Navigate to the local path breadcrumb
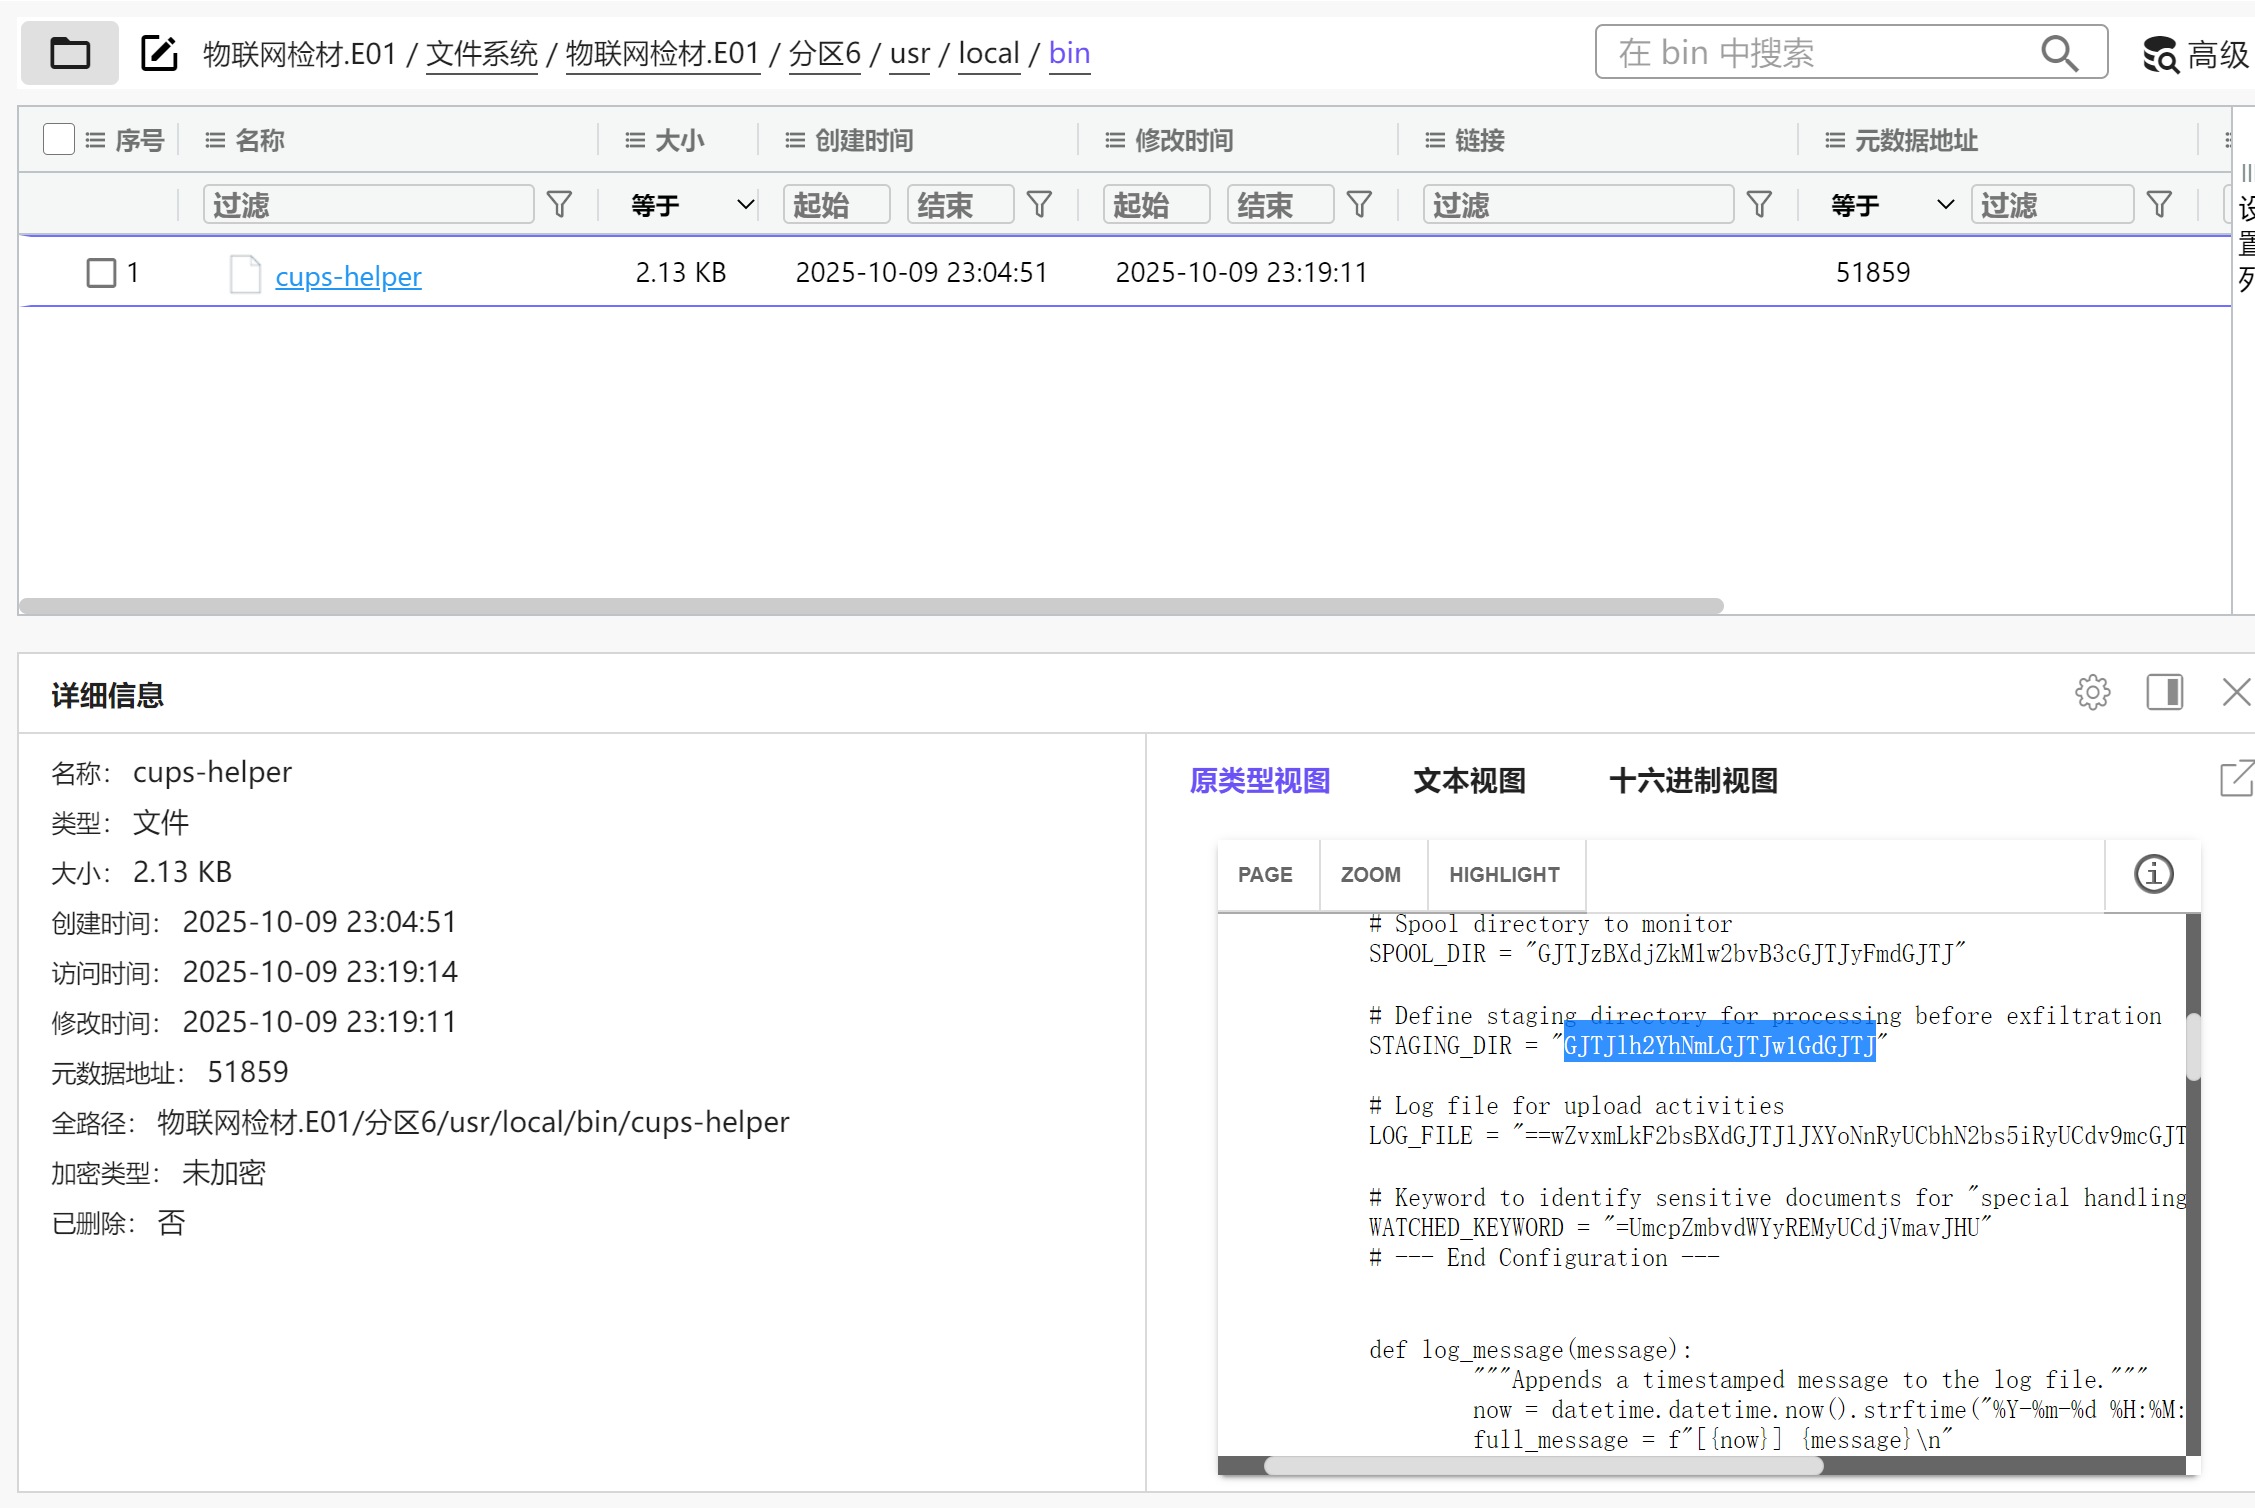The width and height of the screenshot is (2255, 1508). point(988,53)
